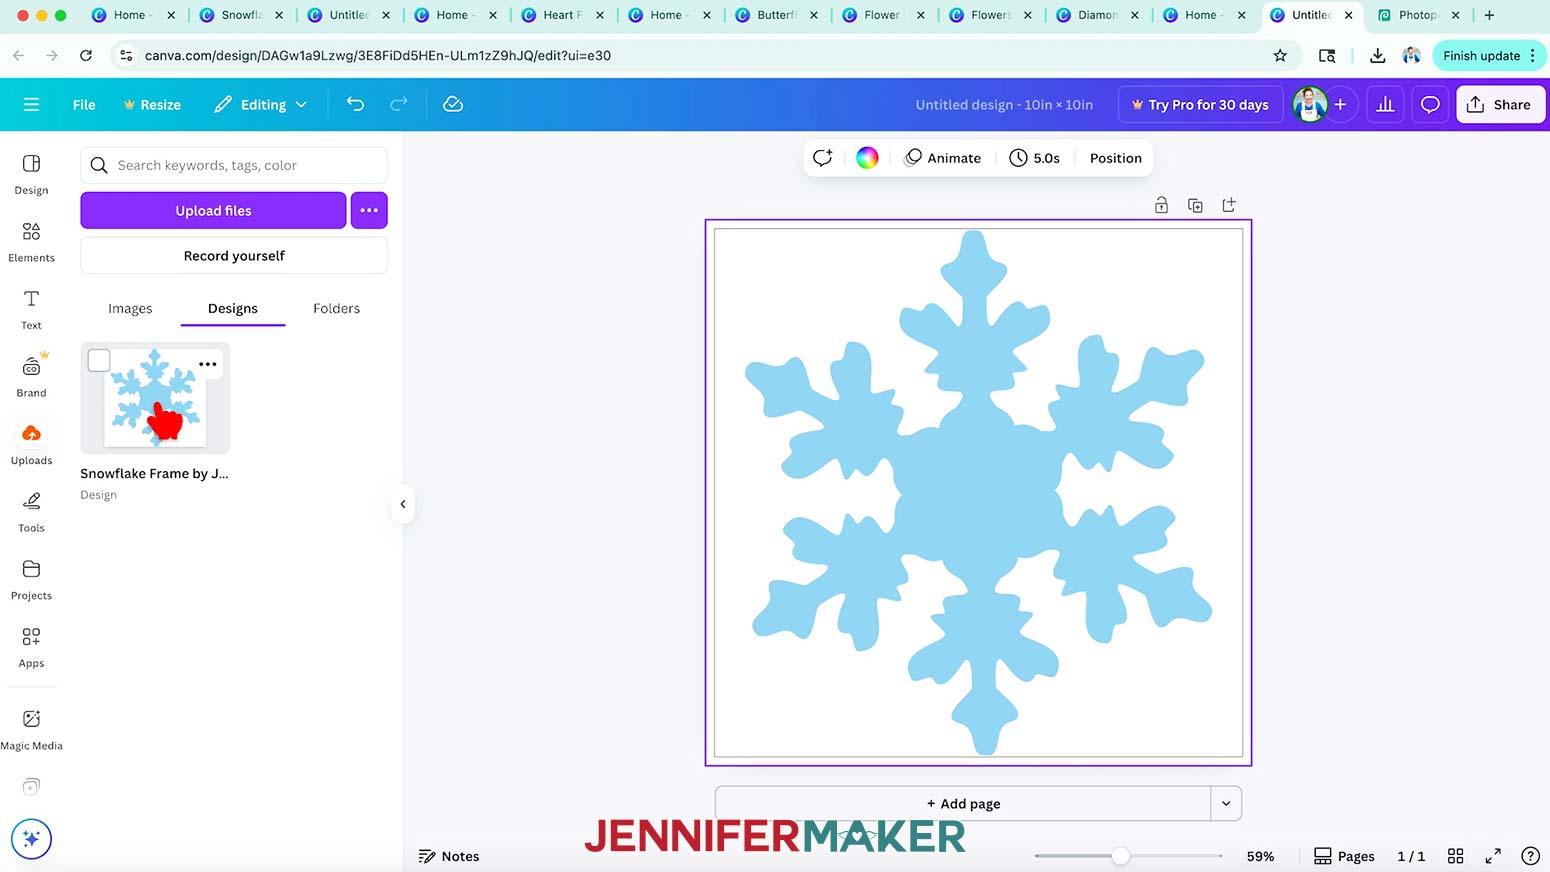This screenshot has width=1550, height=872.
Task: Click the Magic refresh icon in toolbar
Action: point(822,158)
